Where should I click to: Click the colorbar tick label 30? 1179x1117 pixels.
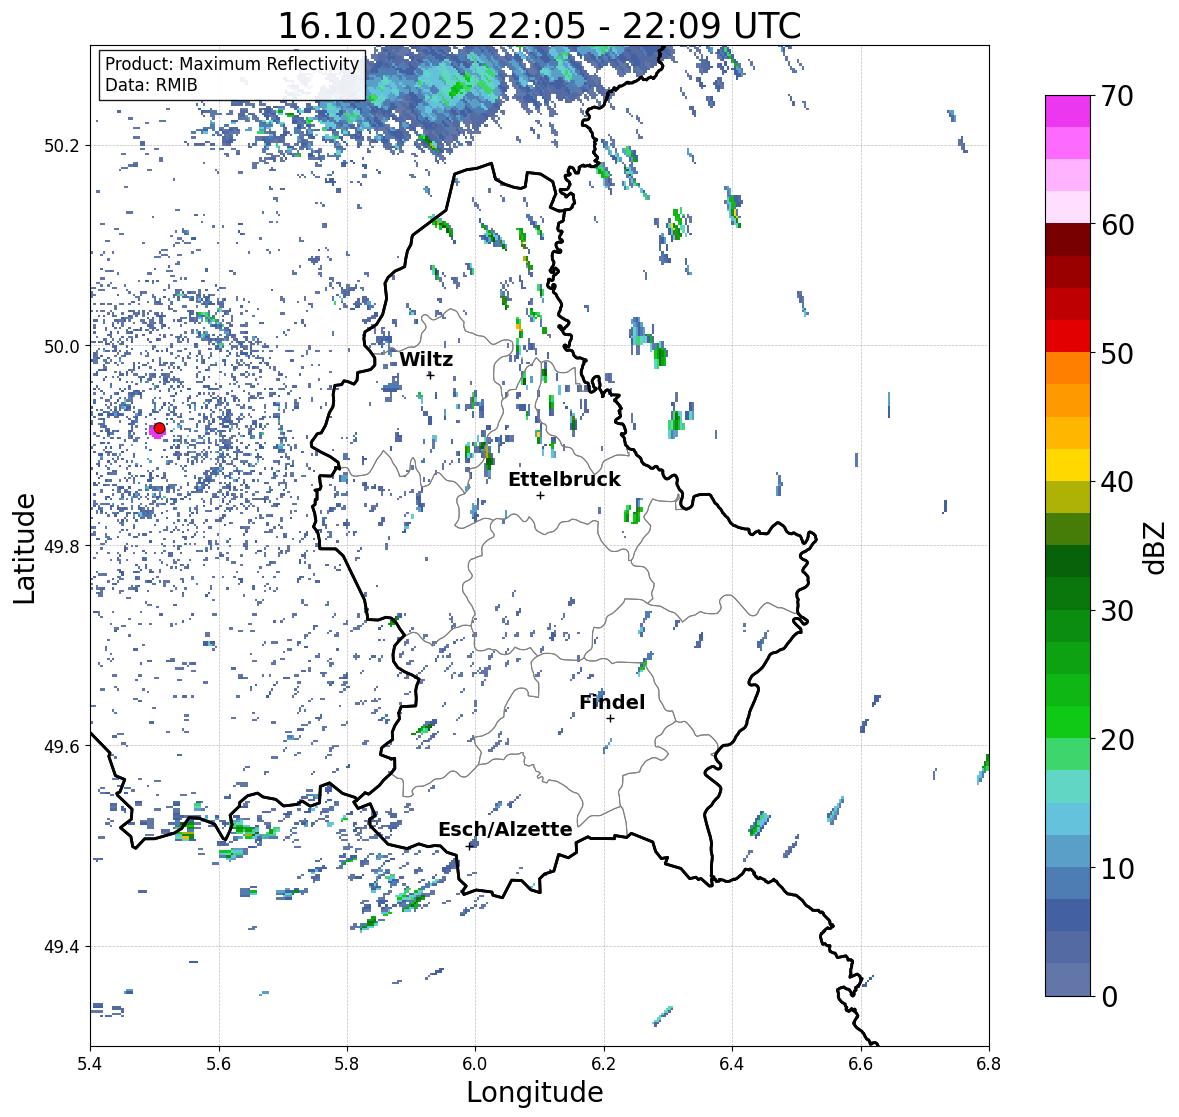click(x=1117, y=611)
